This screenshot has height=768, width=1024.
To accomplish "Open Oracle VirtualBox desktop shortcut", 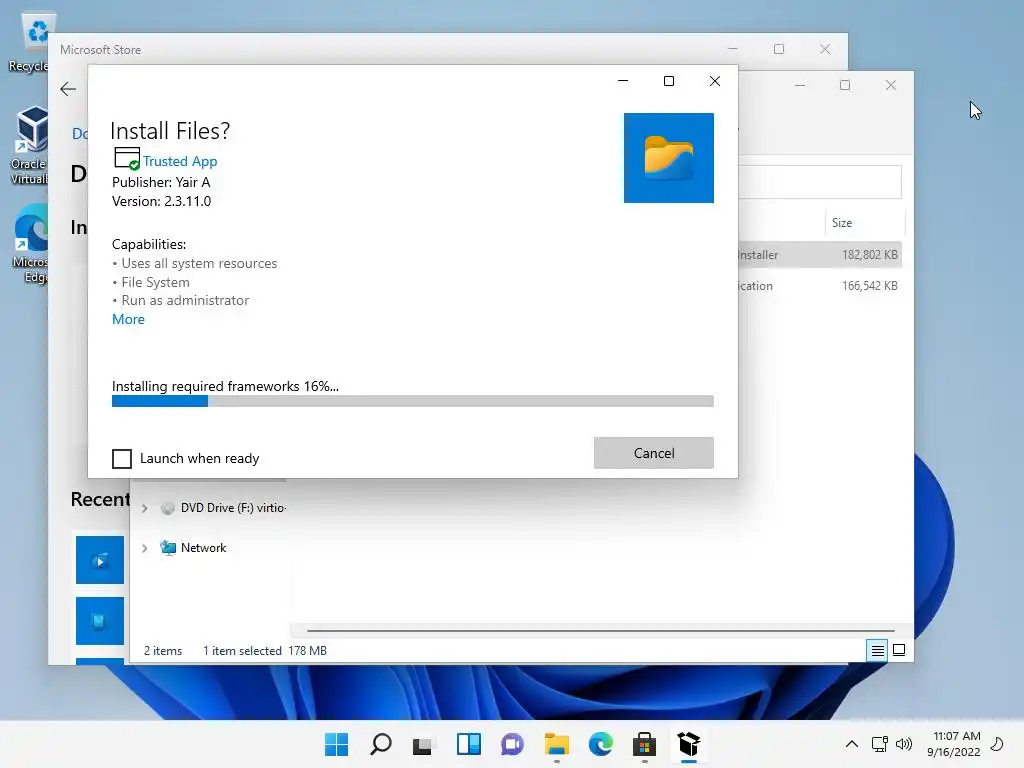I will [29, 146].
